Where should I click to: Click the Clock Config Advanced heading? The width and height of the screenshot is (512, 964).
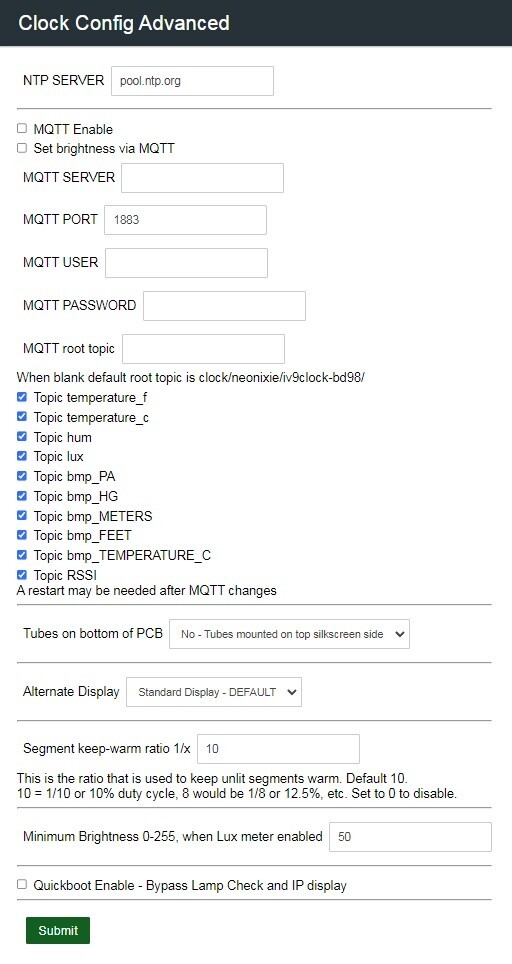point(124,23)
